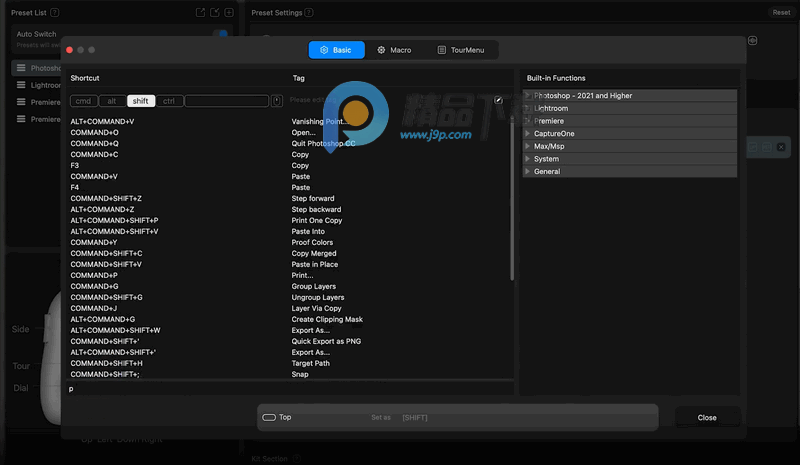
Task: Select the F3 Copy shortcut row
Action: 290,165
